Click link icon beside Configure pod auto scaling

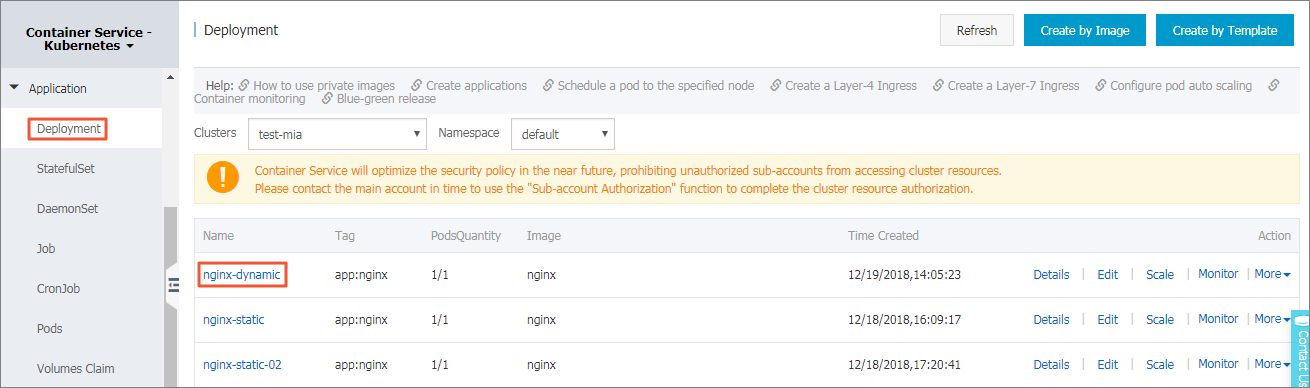[x=1100, y=86]
